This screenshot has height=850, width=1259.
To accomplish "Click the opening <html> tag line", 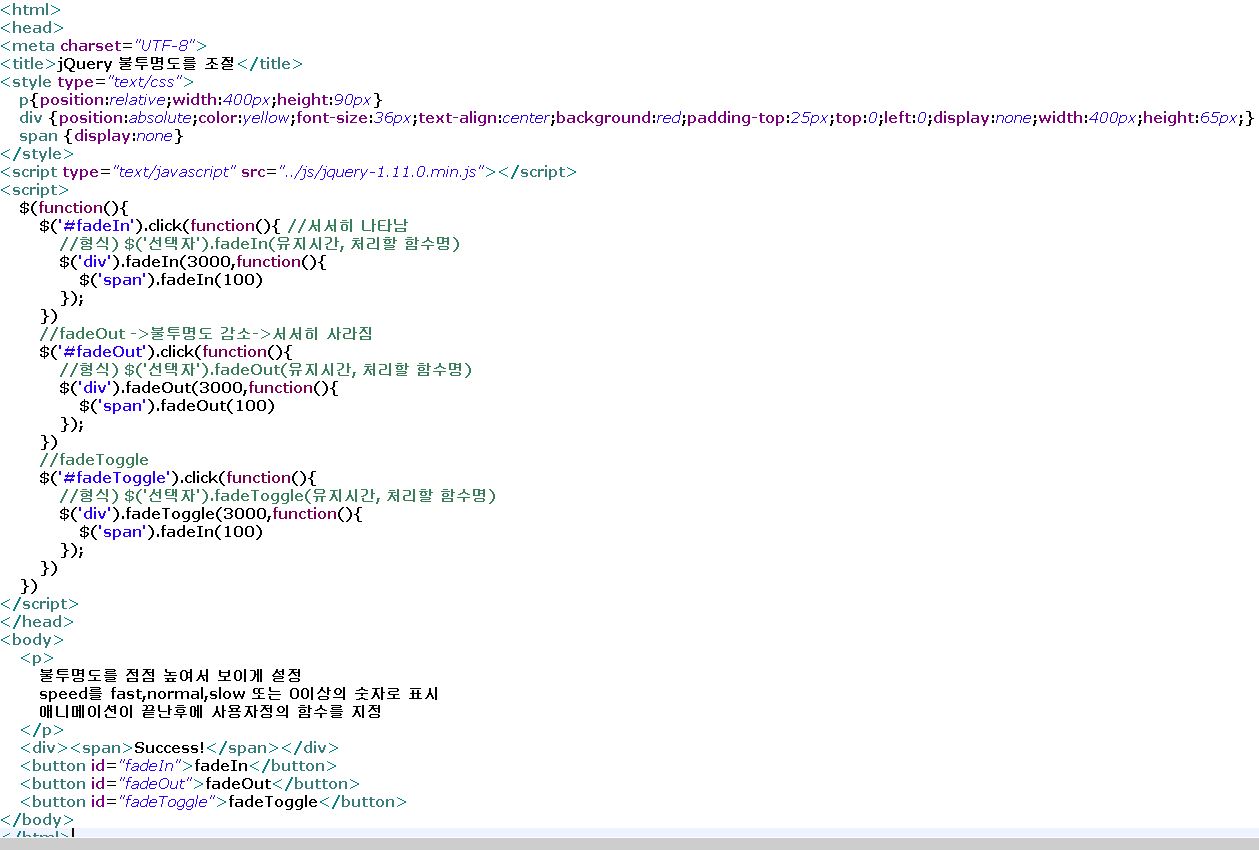I will (30, 9).
